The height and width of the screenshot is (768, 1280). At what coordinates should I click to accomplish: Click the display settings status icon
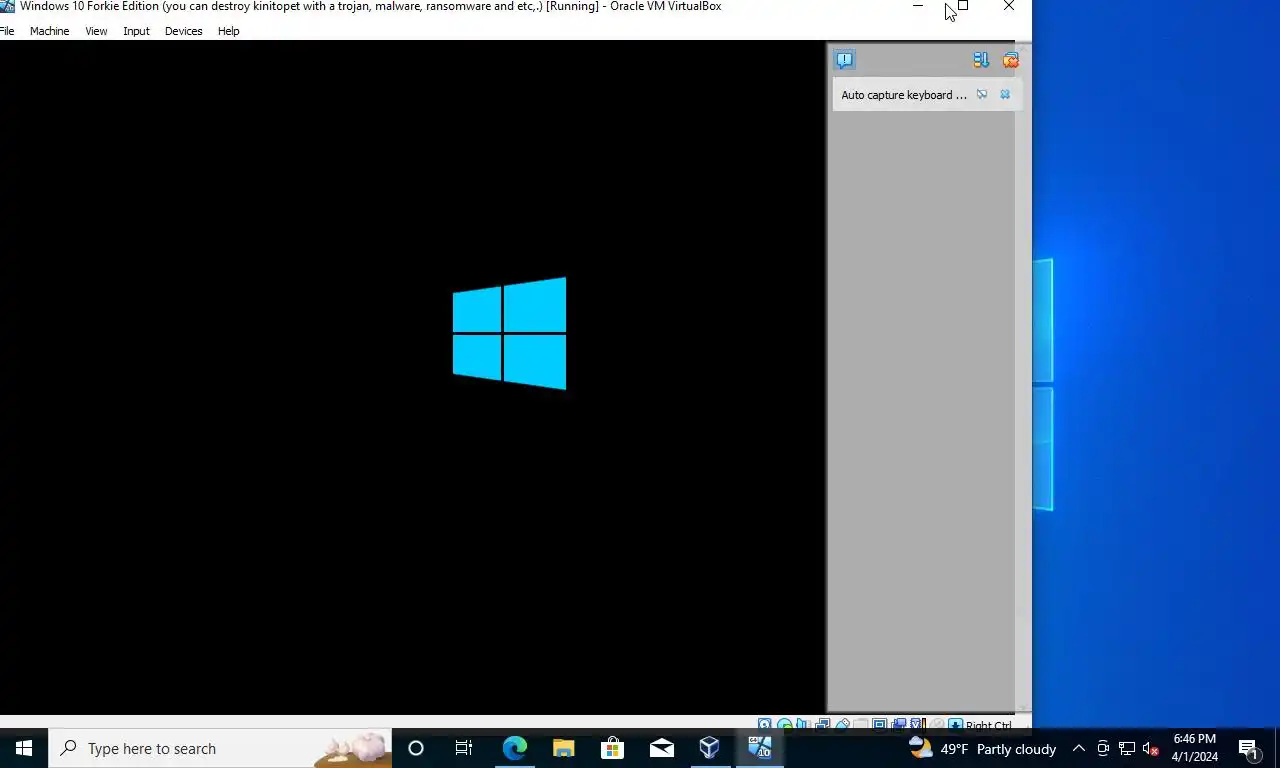[x=879, y=725]
